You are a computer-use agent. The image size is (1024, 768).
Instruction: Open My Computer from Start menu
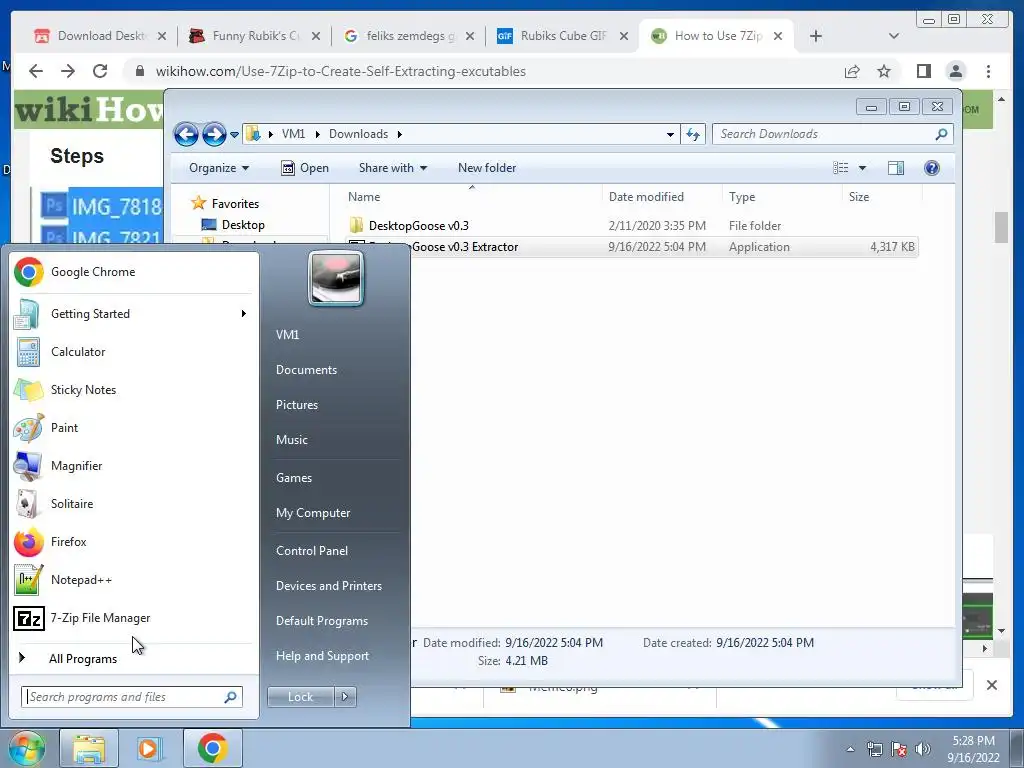[x=313, y=513]
